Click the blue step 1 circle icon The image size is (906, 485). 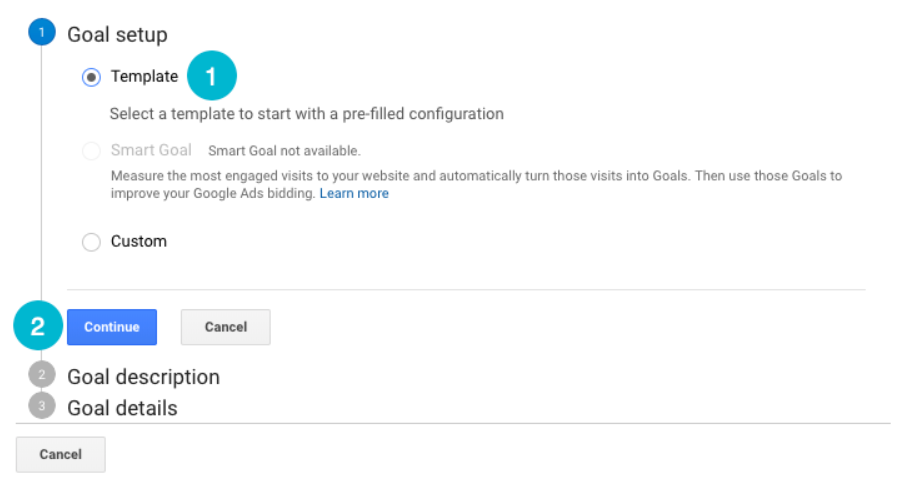(41, 33)
